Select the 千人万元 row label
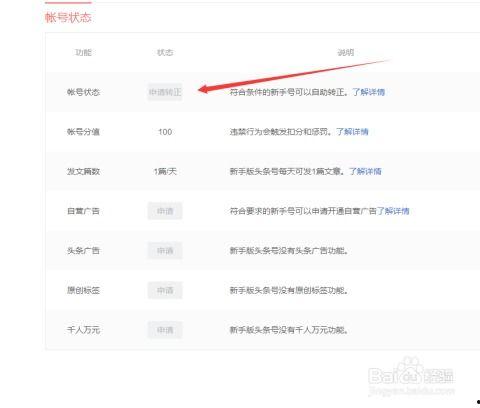The image size is (480, 408). tap(83, 330)
